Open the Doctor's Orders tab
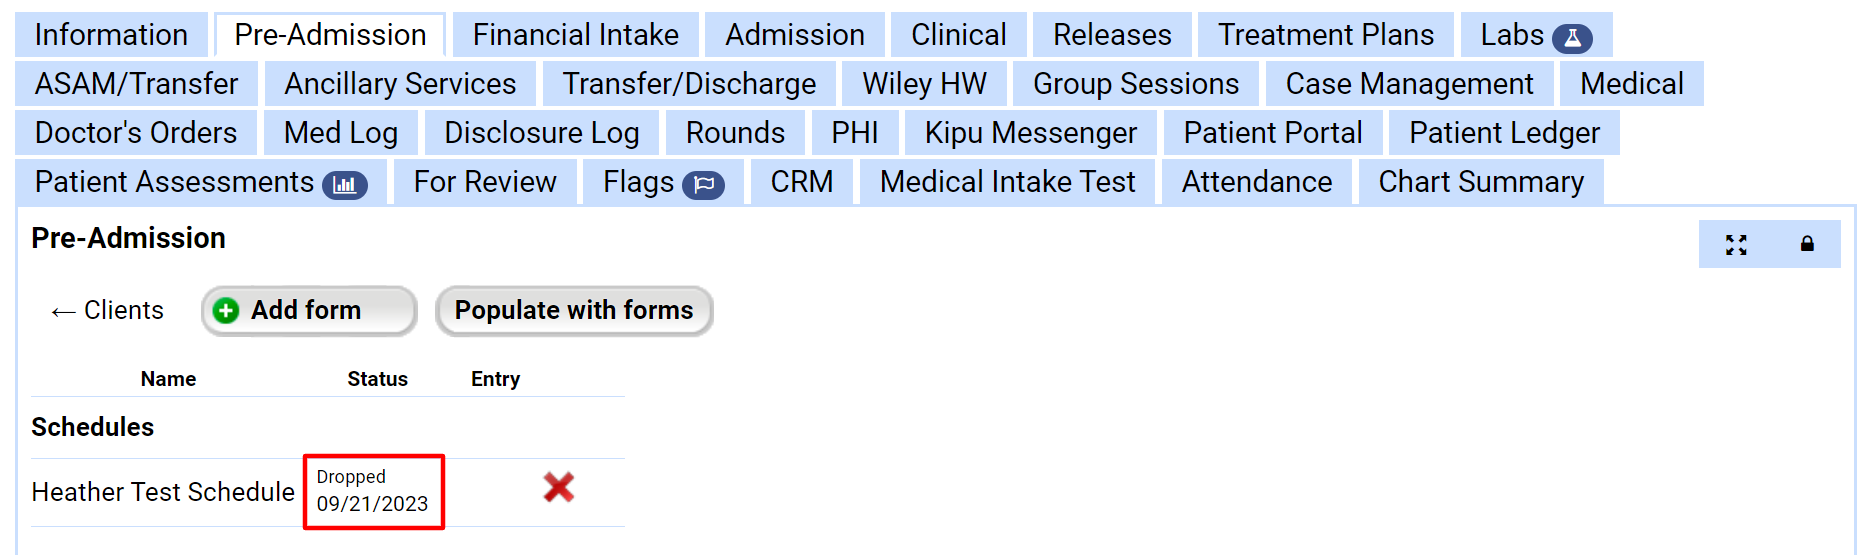1869x555 pixels. 136,133
